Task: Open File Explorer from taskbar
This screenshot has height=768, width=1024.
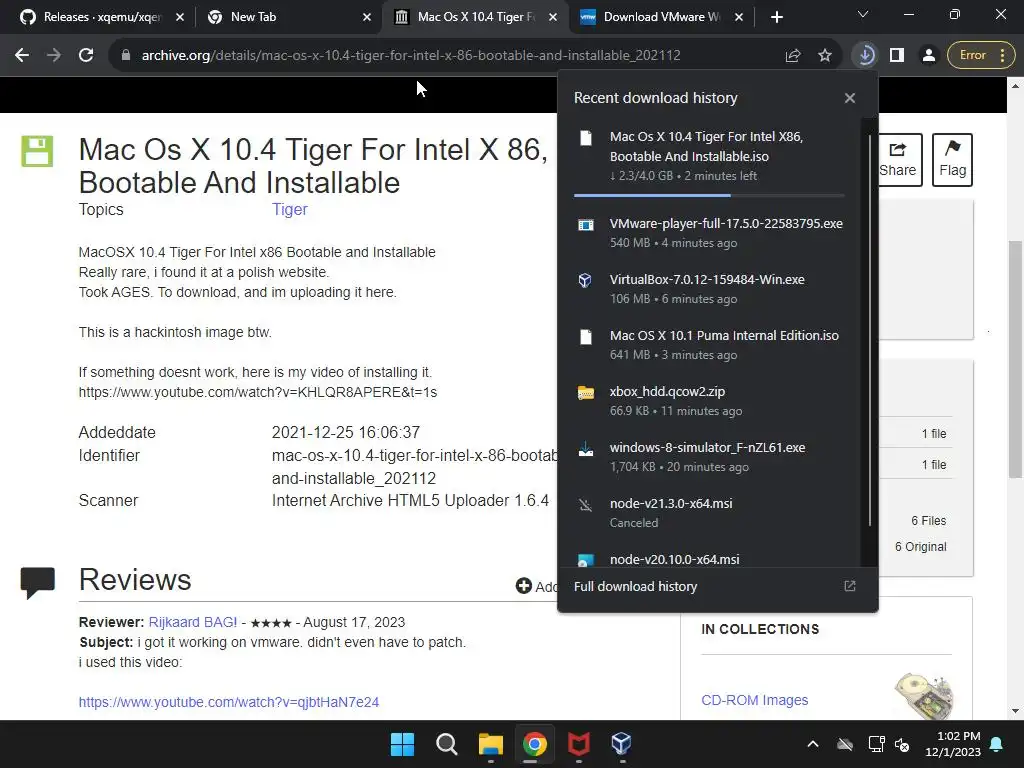Action: tap(490, 744)
